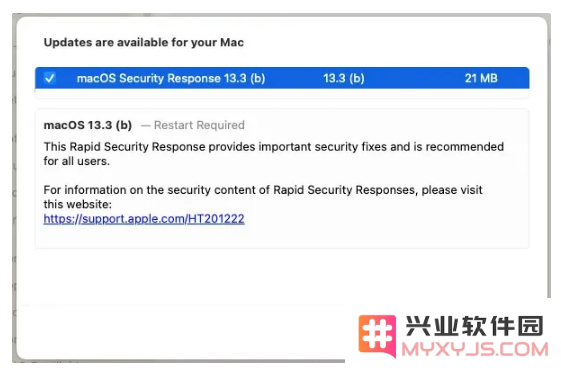This screenshot has height=373, width=561.
Task: Uncheck the macOS Security Response 13.3 (b) checkbox
Action: pyautogui.click(x=50, y=78)
